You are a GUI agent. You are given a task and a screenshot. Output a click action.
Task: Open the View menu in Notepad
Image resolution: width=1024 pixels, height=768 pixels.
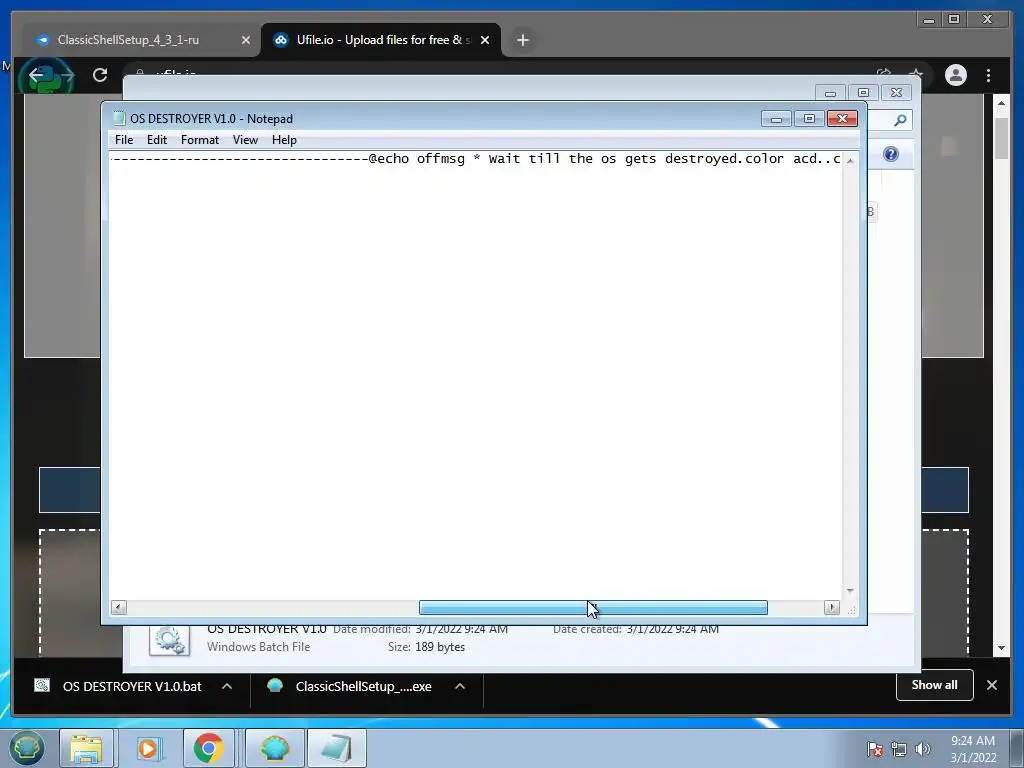[x=246, y=140]
